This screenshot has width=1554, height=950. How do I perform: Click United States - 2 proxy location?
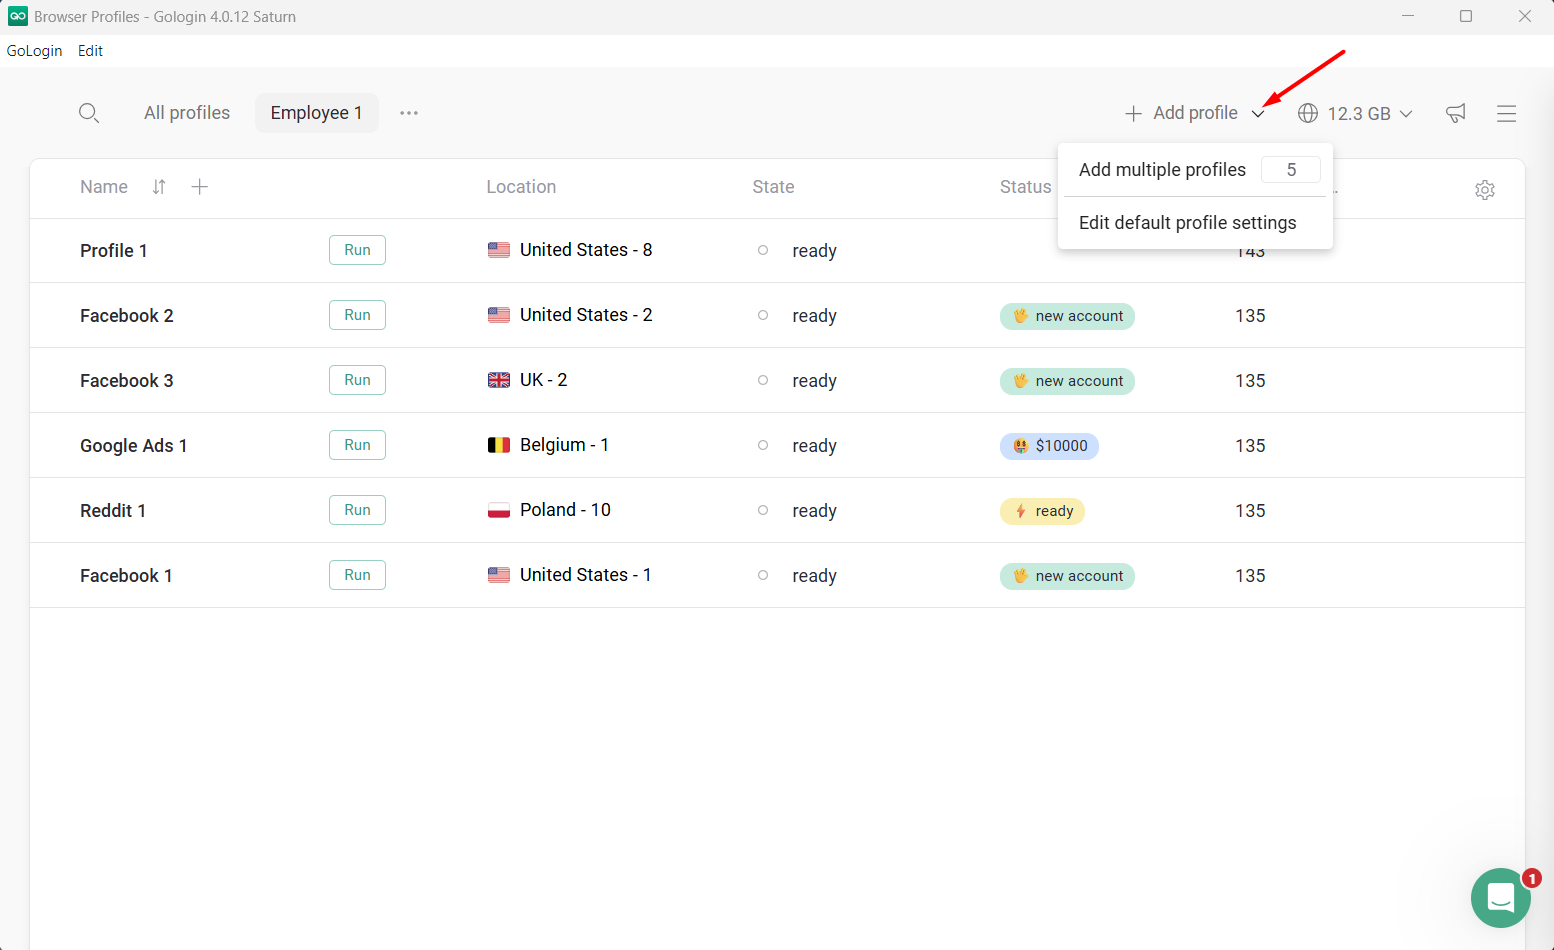click(x=586, y=315)
